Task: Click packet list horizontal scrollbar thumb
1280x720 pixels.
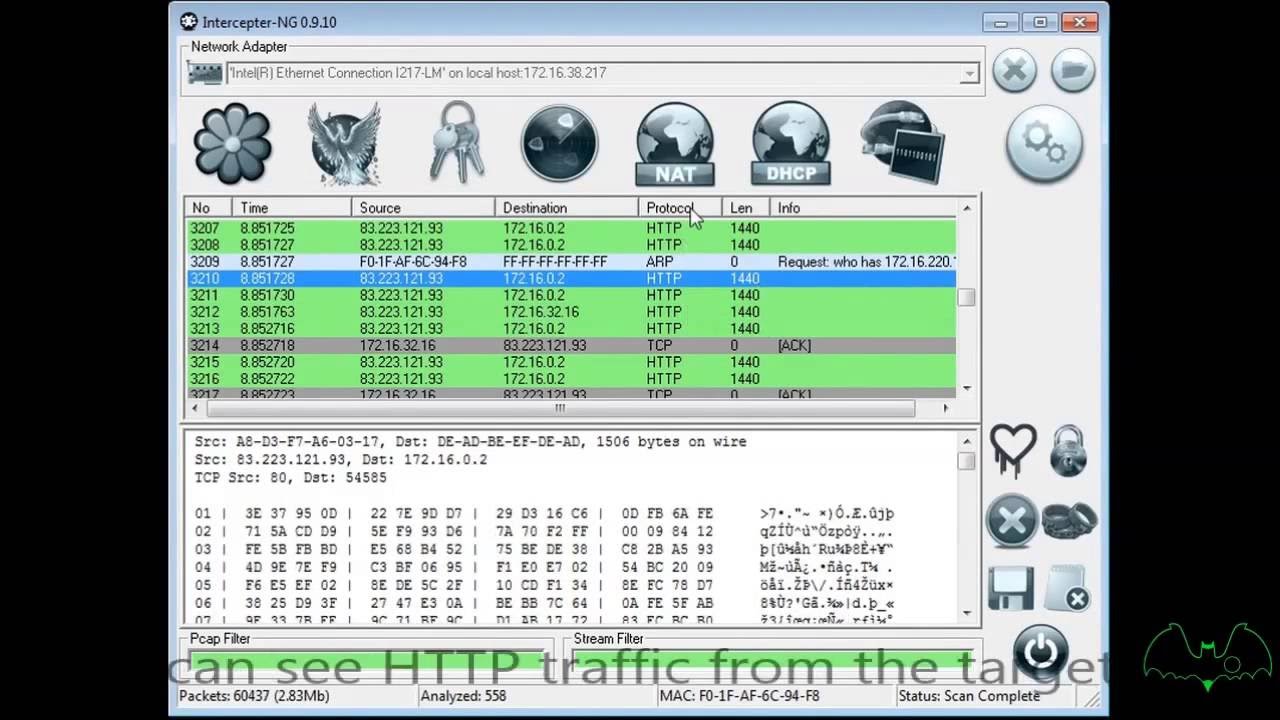Action: [x=560, y=408]
